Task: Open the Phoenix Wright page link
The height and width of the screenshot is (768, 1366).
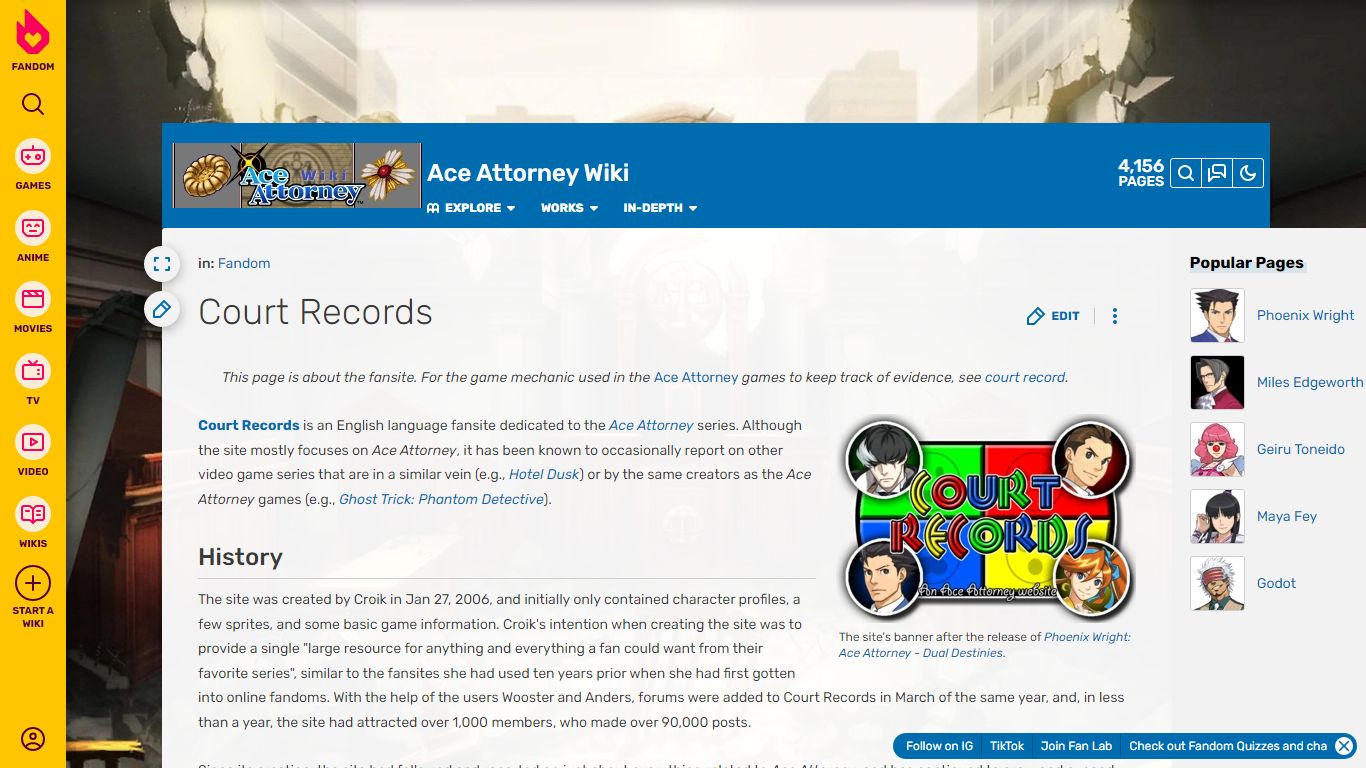Action: tap(1305, 315)
